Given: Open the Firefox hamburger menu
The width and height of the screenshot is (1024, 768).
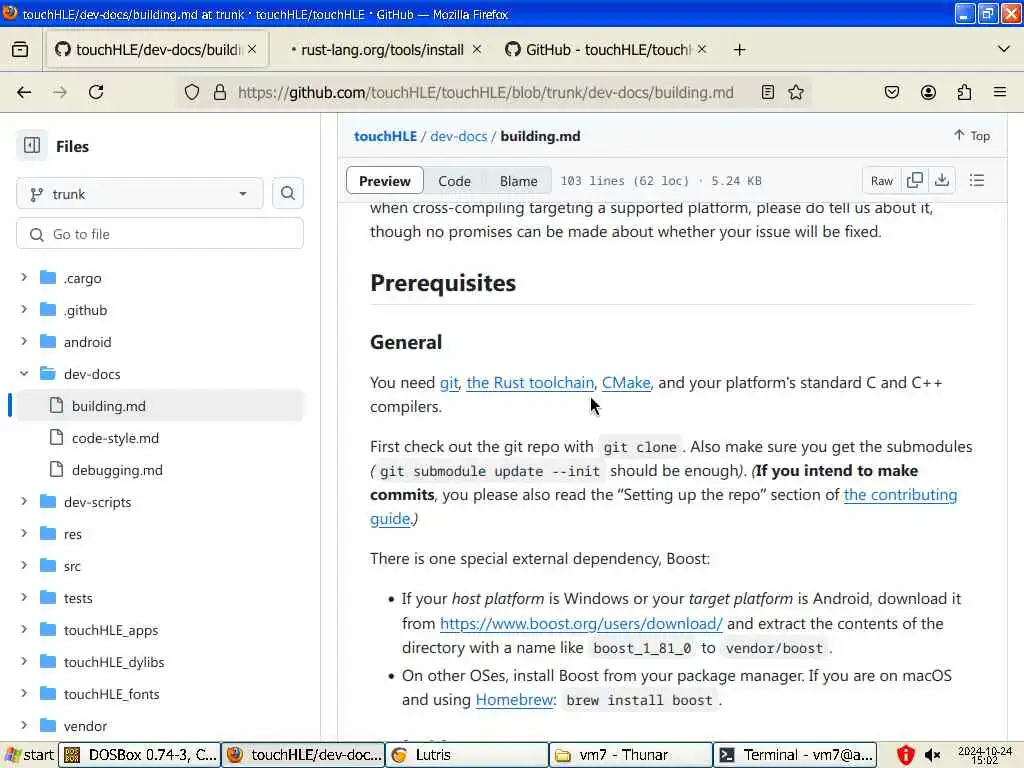Looking at the screenshot, I should pos(1000,92).
